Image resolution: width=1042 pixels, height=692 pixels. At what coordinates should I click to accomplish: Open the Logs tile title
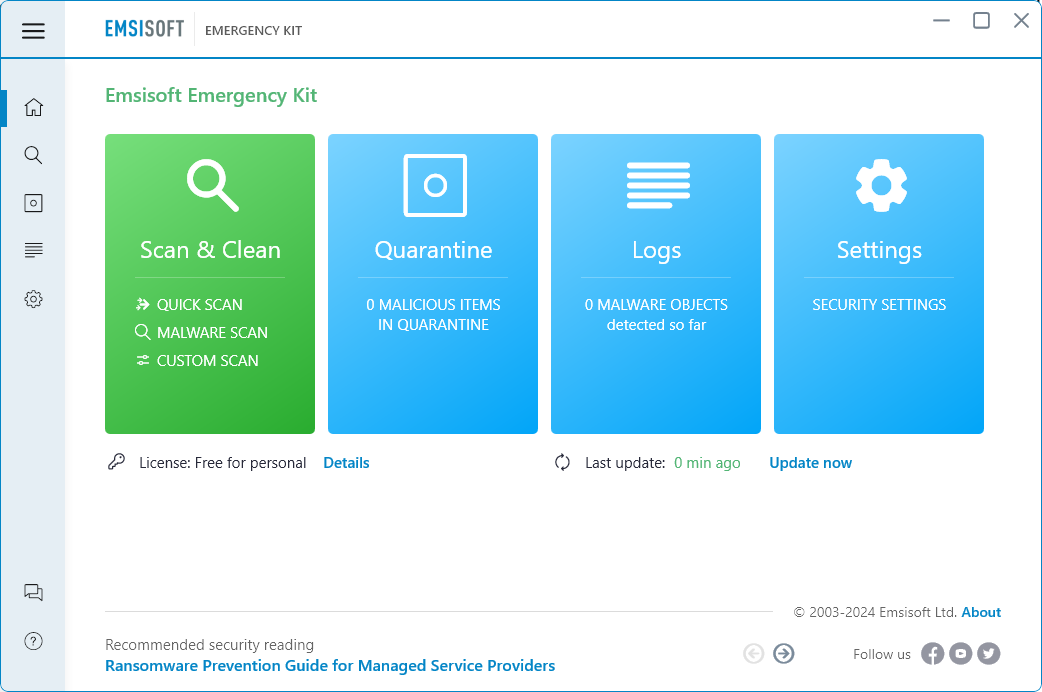[657, 251]
